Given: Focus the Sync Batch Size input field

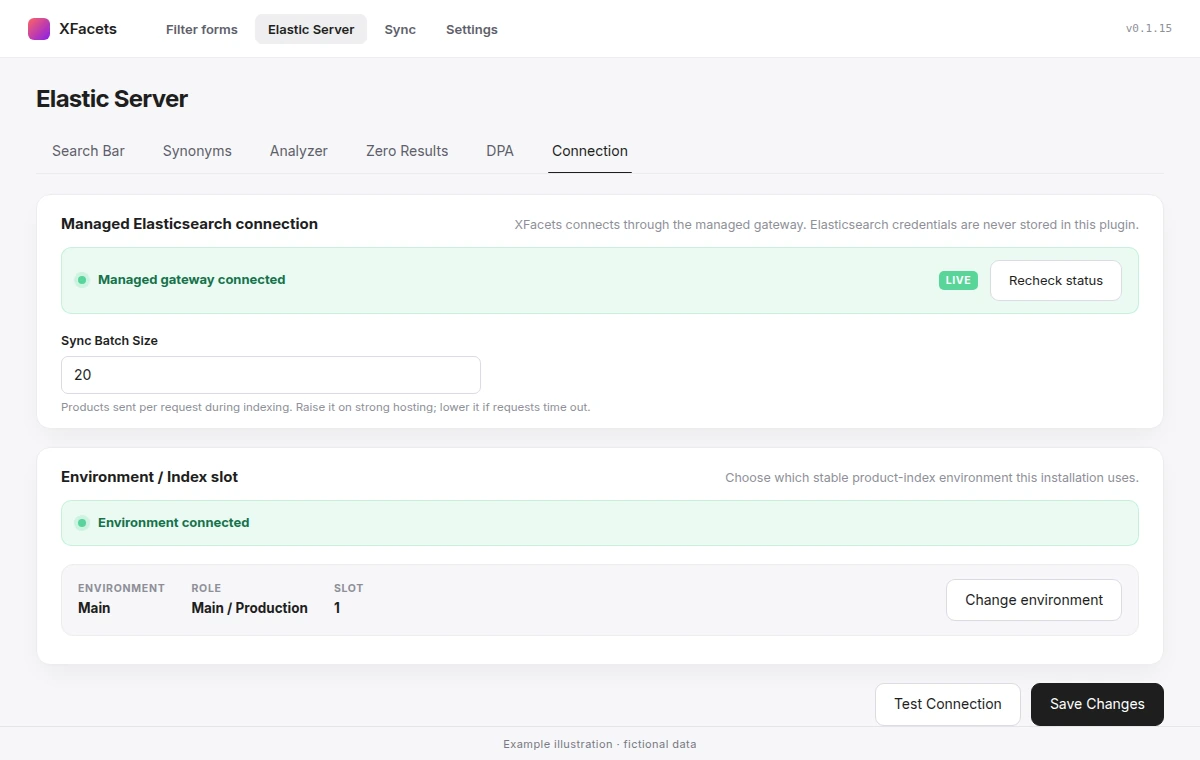Looking at the screenshot, I should [271, 375].
